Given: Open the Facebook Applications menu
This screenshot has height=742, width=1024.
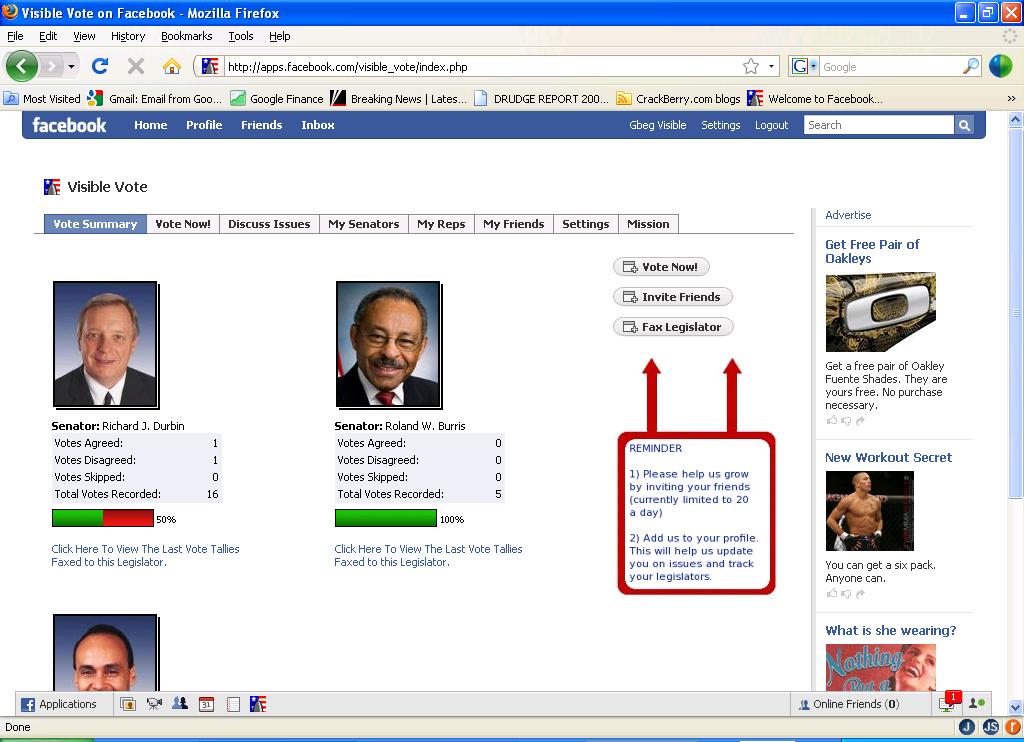Looking at the screenshot, I should (x=59, y=704).
